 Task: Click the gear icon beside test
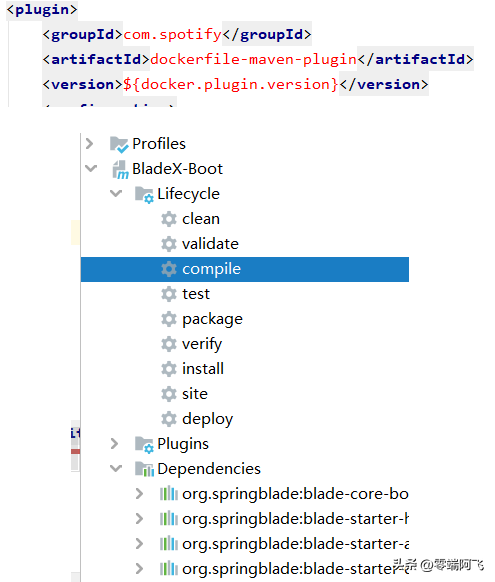coord(169,294)
